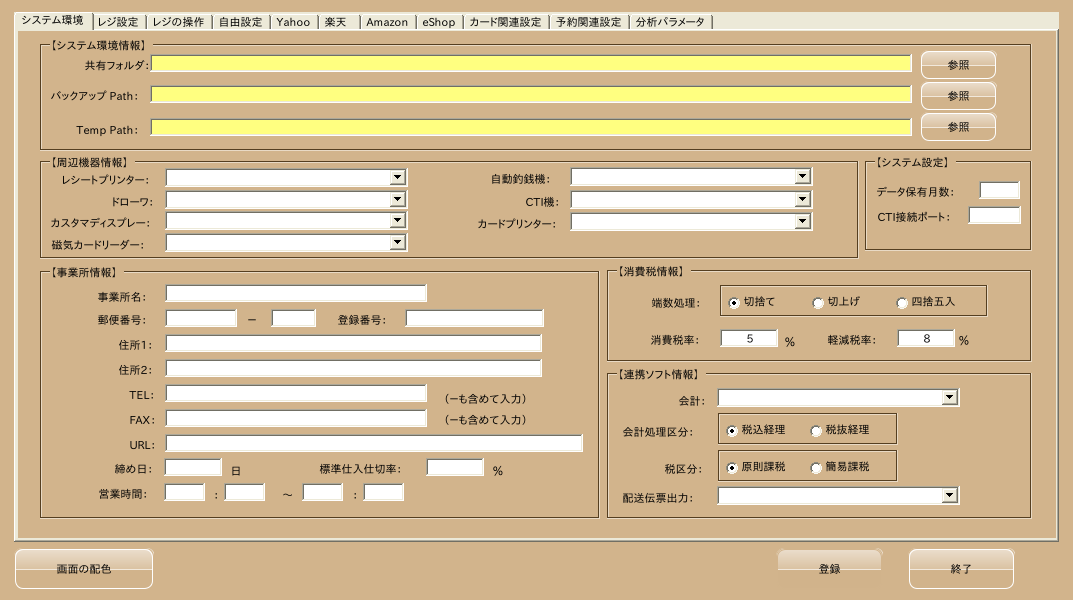Expand the 配送伝票出力 dropdown
The height and width of the screenshot is (600, 1073).
pos(949,495)
